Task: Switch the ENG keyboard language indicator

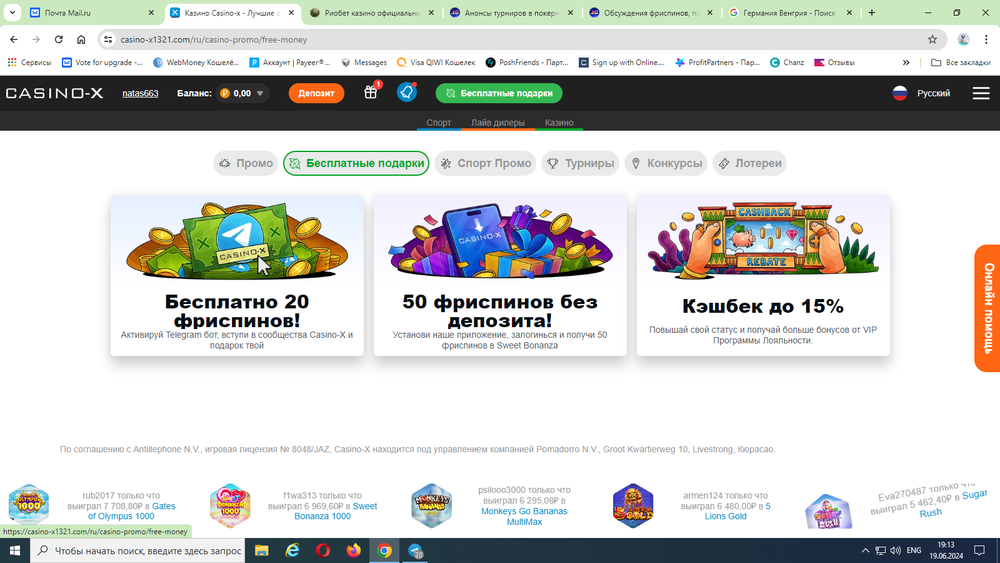Action: [914, 550]
